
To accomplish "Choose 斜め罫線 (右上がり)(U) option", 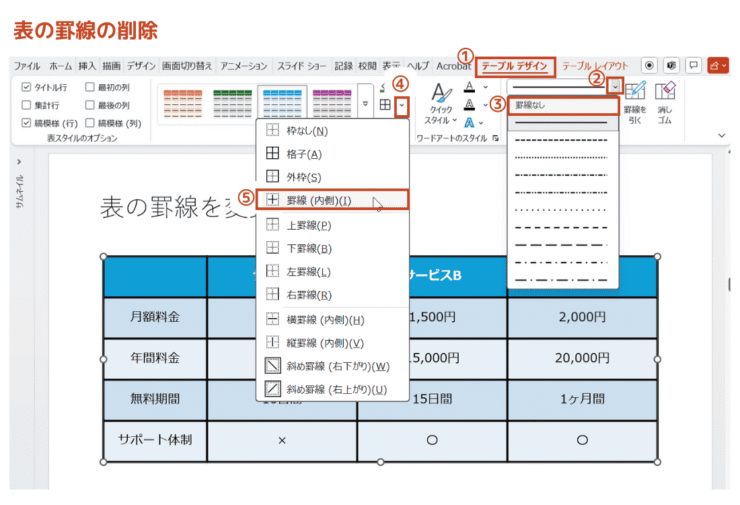I will (x=332, y=389).
